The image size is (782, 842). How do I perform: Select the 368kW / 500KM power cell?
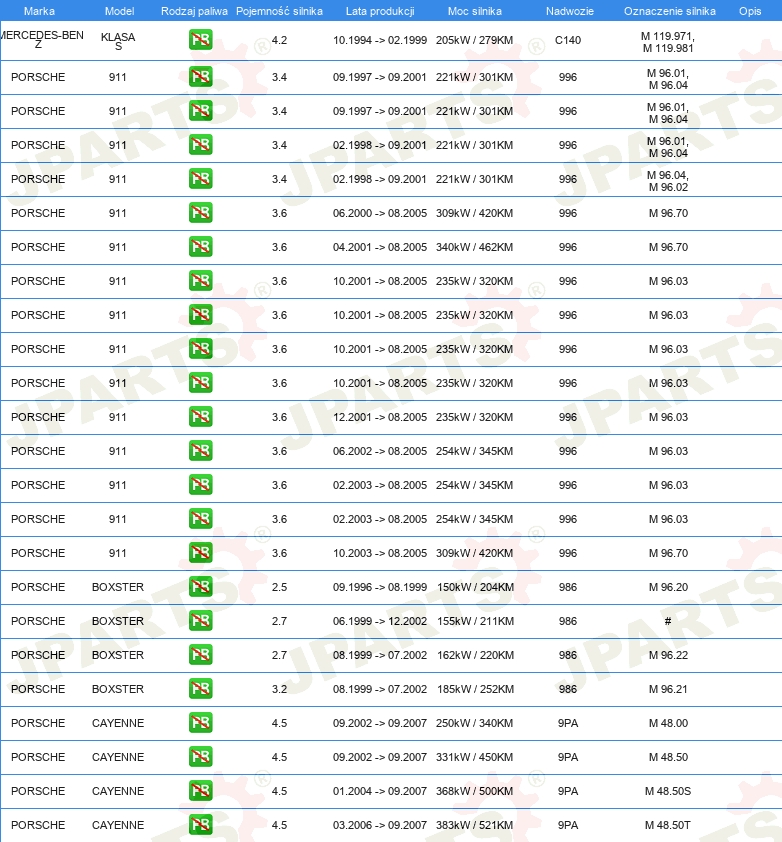pyautogui.click(x=475, y=791)
